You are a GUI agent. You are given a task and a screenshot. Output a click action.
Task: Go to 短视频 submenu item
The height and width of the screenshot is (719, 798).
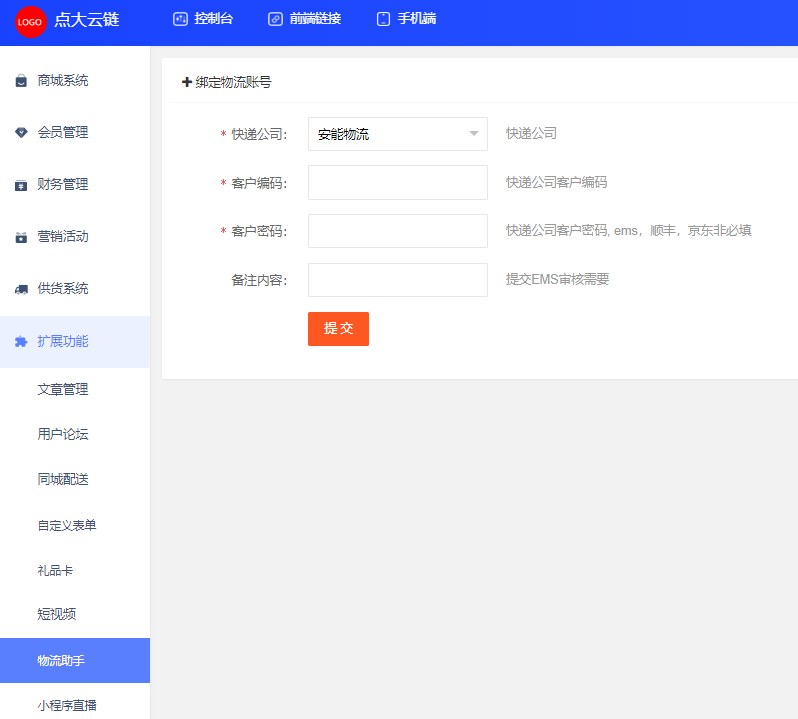click(75, 614)
